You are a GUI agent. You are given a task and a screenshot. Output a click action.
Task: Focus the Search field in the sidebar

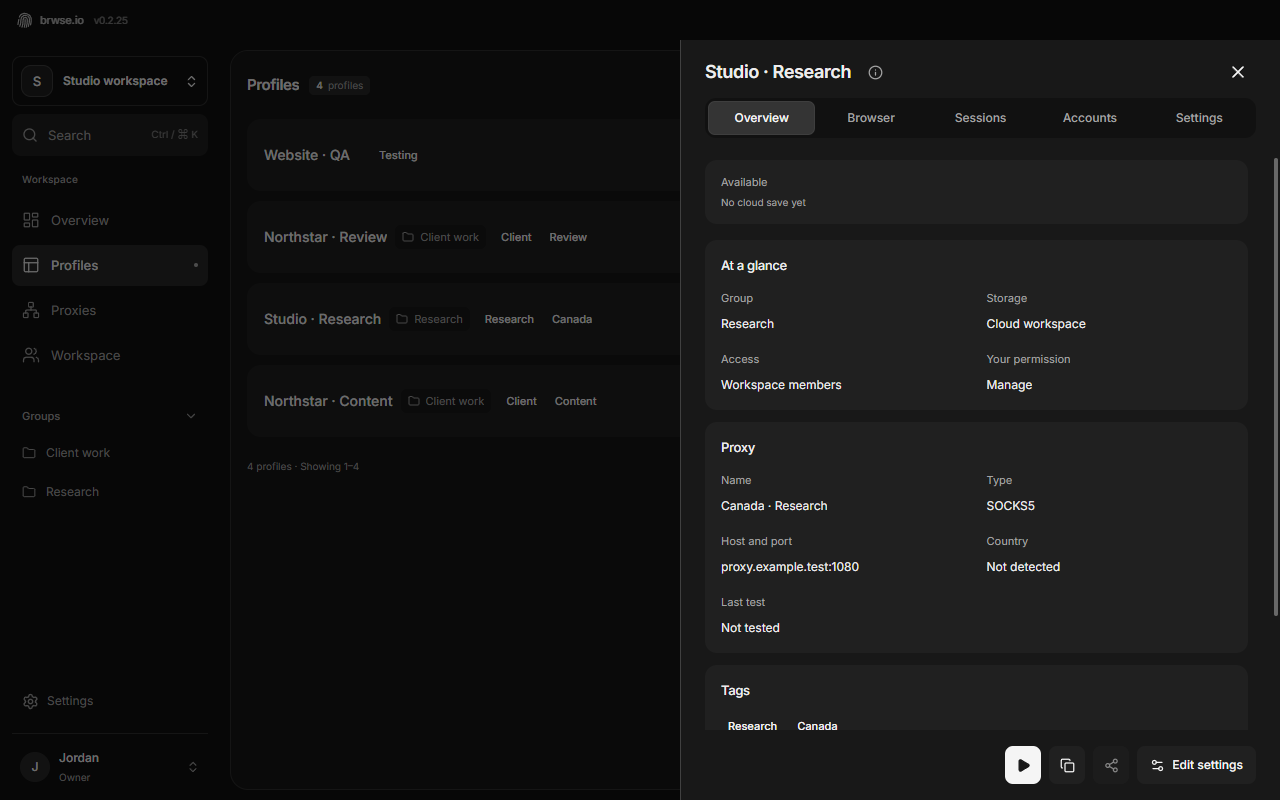click(x=110, y=135)
